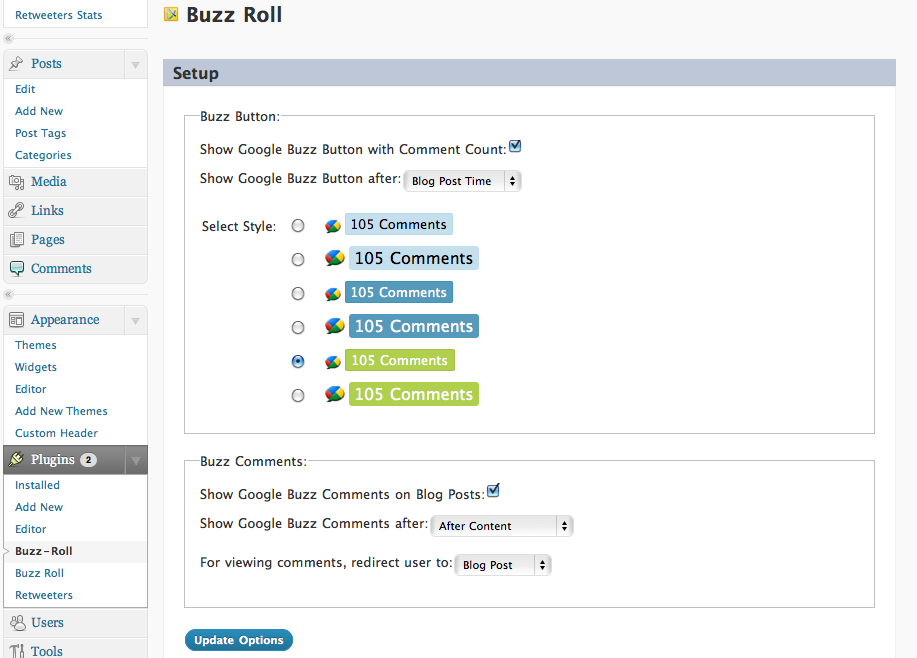
Task: Open the redirect user to Blog Post dropdown
Action: (x=503, y=565)
